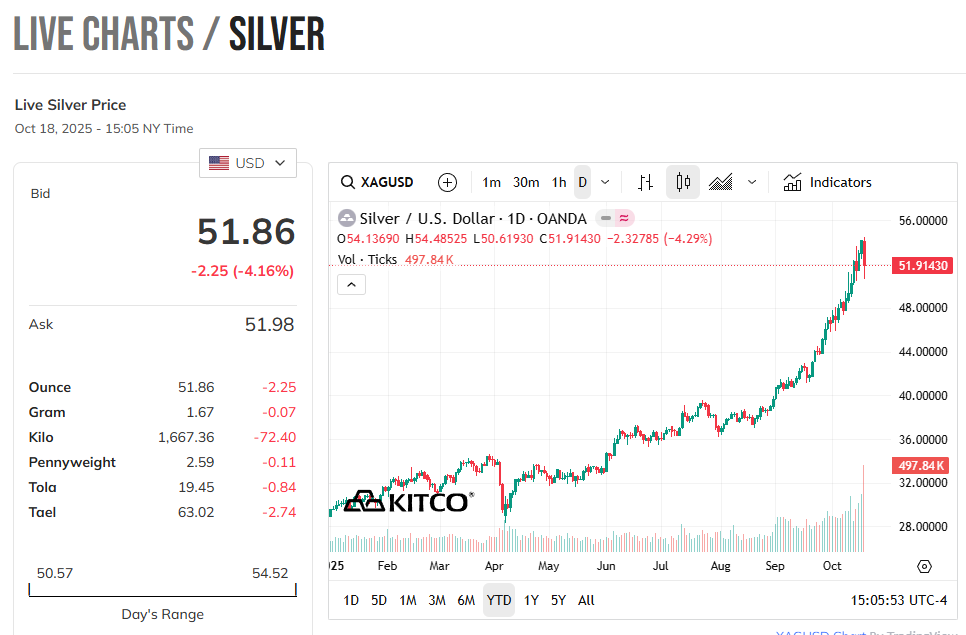Viewport: 966px width, 635px height.
Task: Click the Kitco logo on chart
Action: point(407,501)
